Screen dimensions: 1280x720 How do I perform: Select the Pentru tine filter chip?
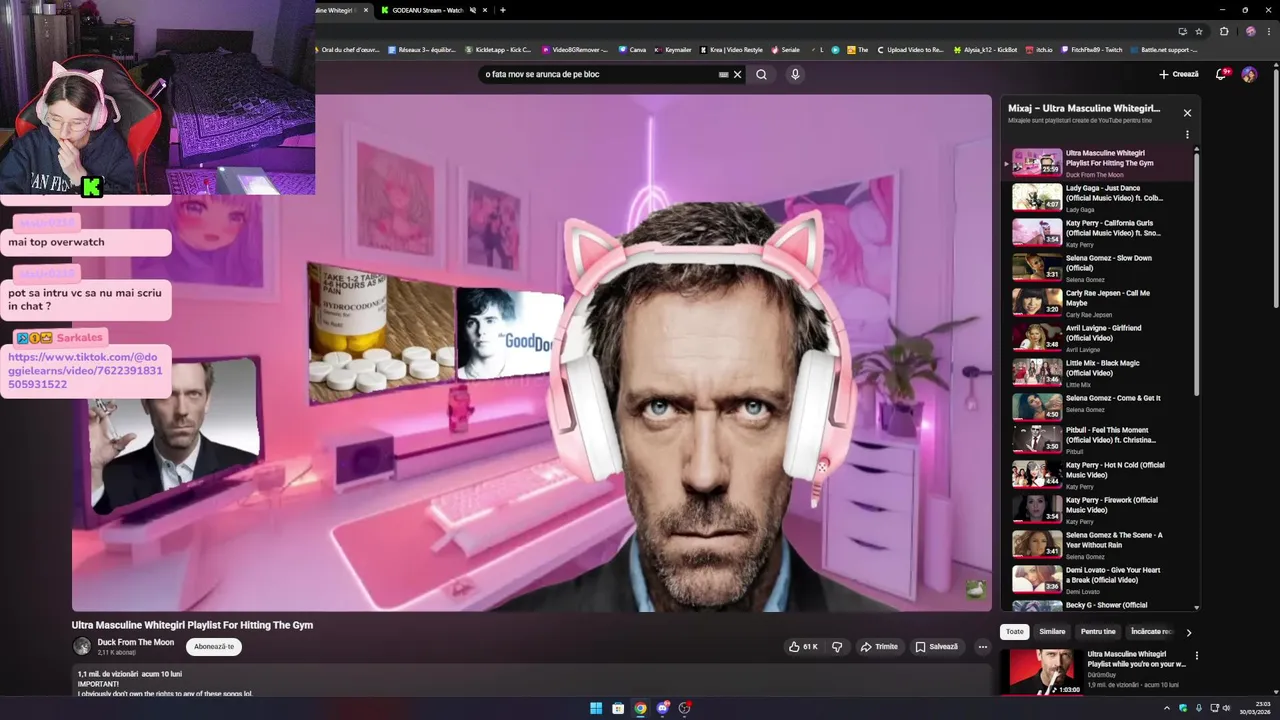click(x=1098, y=632)
